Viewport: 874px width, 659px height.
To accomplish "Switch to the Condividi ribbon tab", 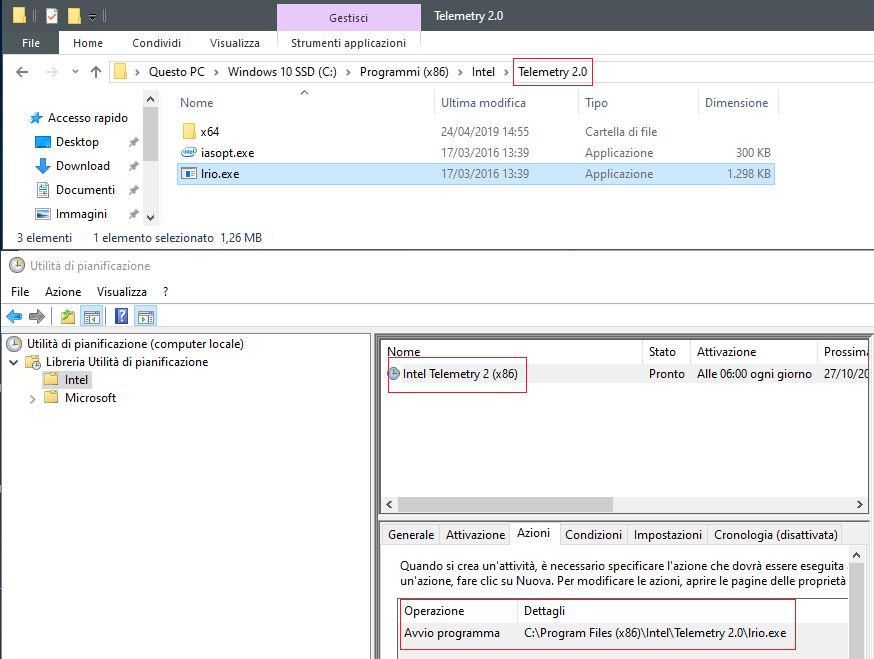I will [156, 43].
